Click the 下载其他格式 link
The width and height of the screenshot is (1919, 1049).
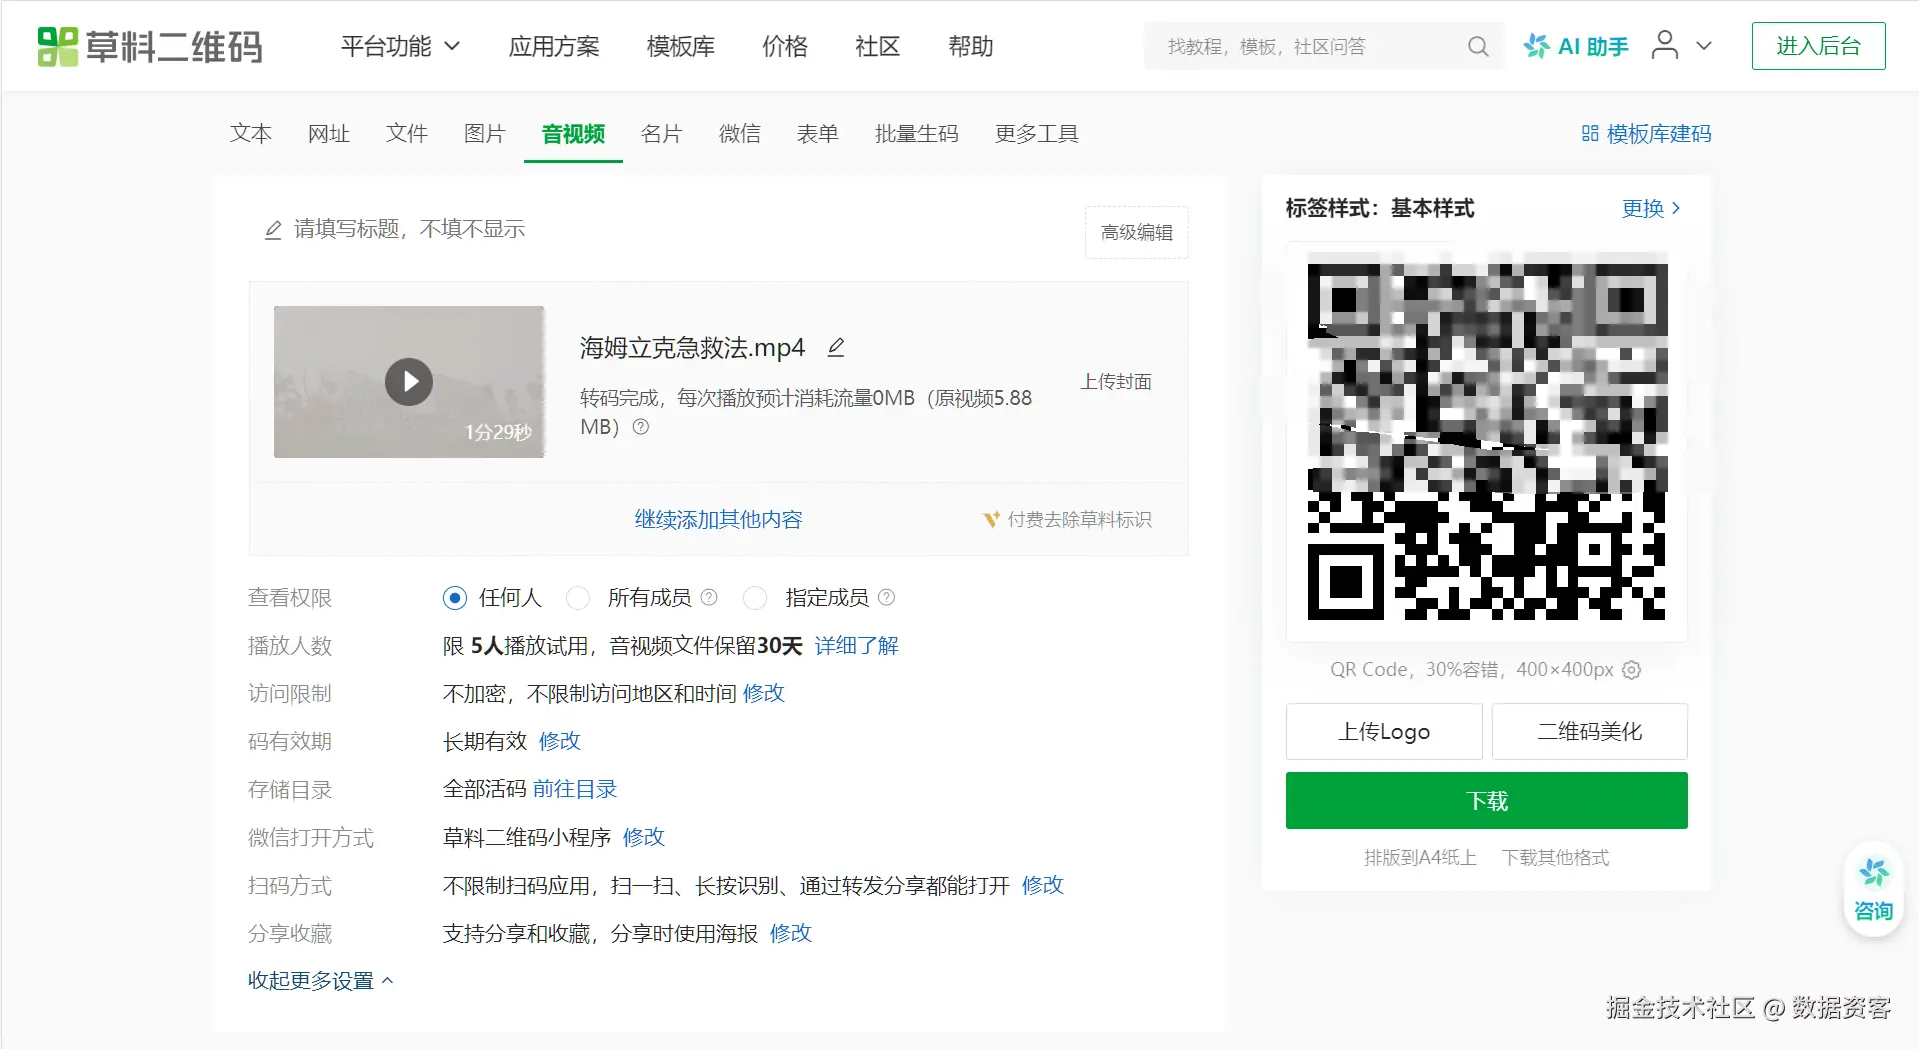pos(1556,857)
